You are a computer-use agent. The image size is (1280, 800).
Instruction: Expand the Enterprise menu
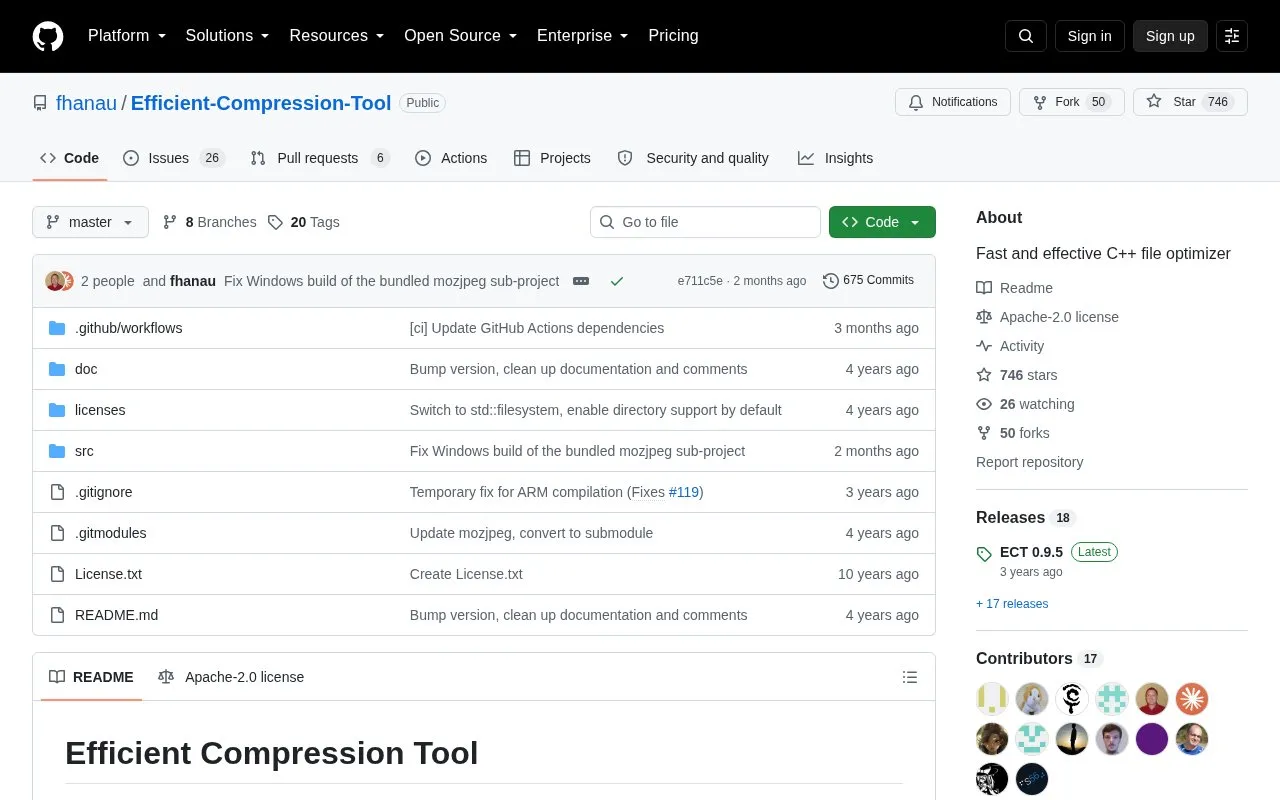click(583, 36)
